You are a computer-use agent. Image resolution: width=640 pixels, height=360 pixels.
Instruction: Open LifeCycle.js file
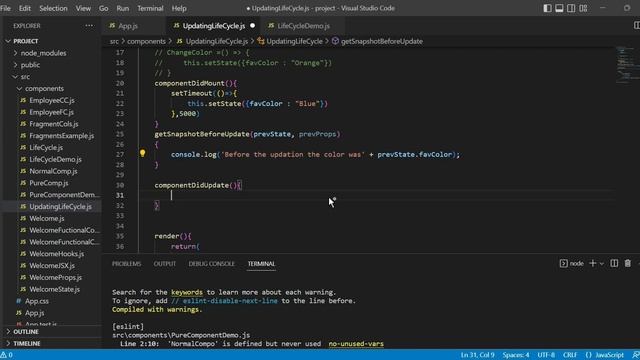[x=46, y=148]
